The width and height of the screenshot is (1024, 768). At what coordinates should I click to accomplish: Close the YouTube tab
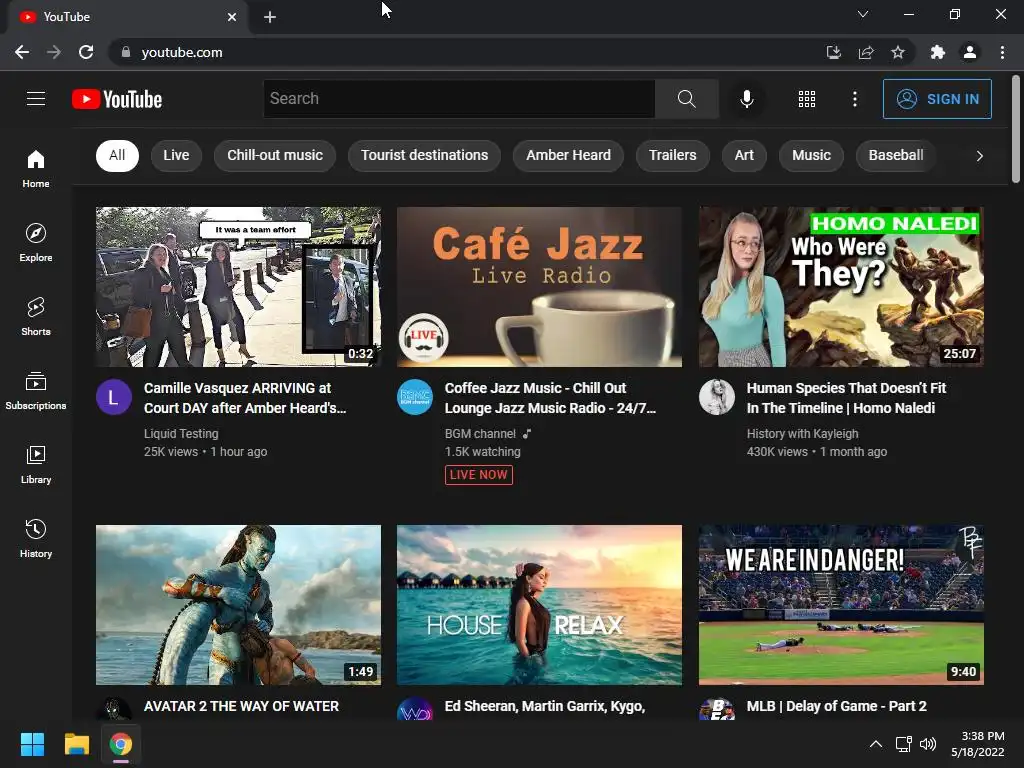(x=232, y=17)
